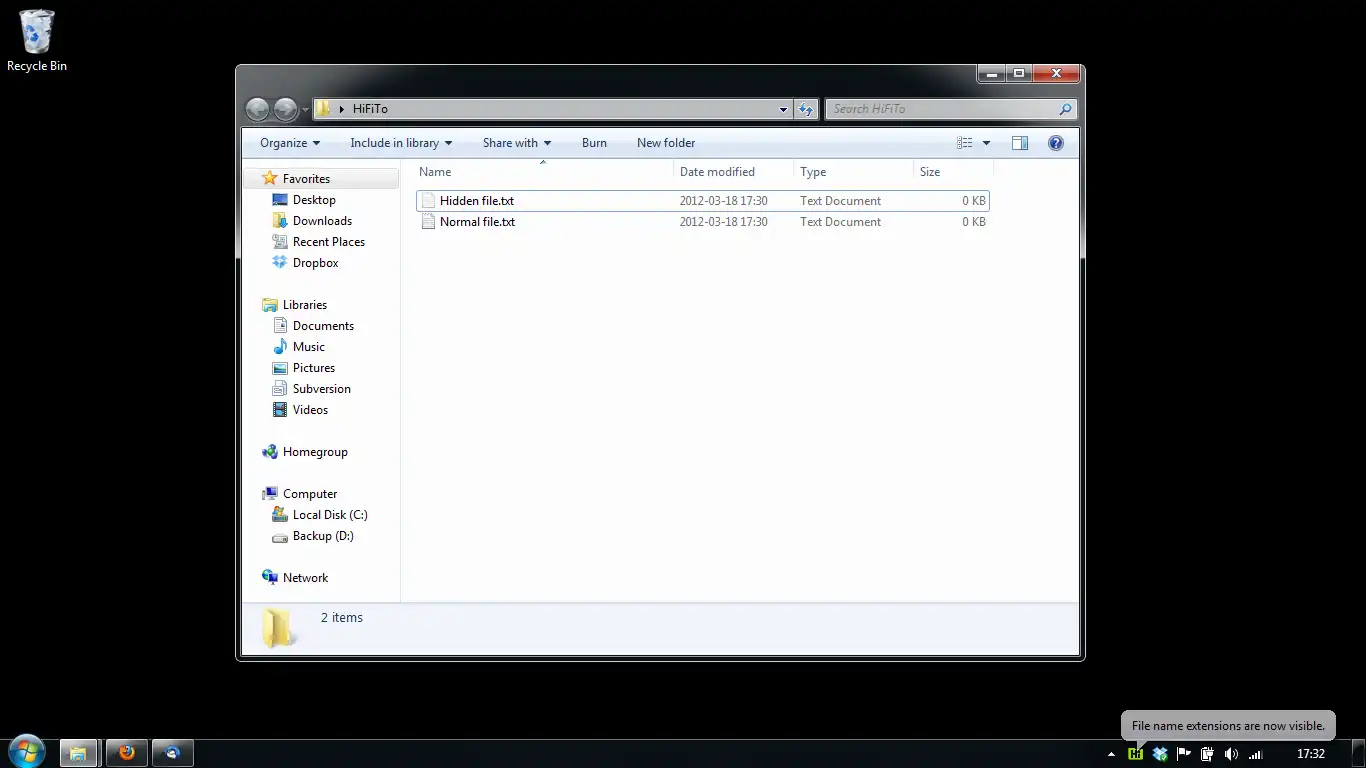This screenshot has width=1366, height=768.
Task: Open Documents library
Action: pos(323,326)
